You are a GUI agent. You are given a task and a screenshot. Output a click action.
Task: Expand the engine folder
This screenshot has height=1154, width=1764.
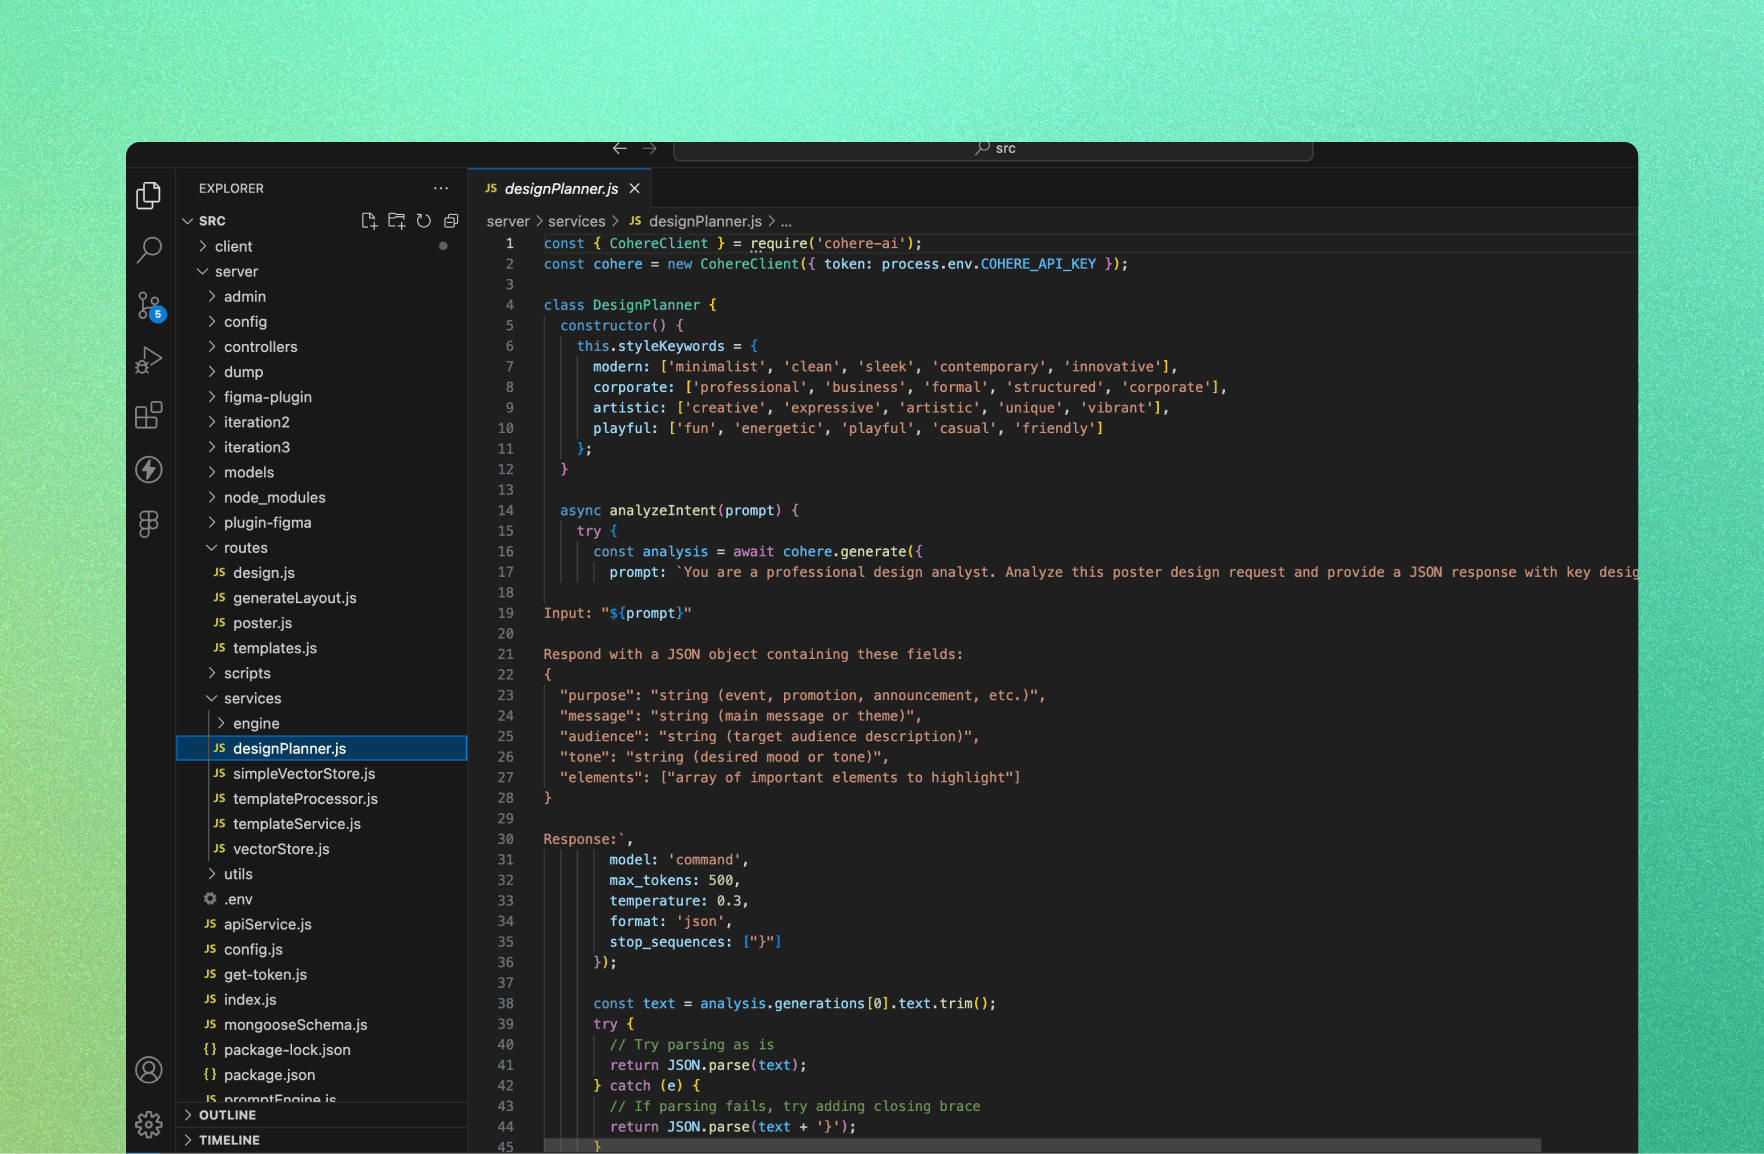(x=321, y=723)
